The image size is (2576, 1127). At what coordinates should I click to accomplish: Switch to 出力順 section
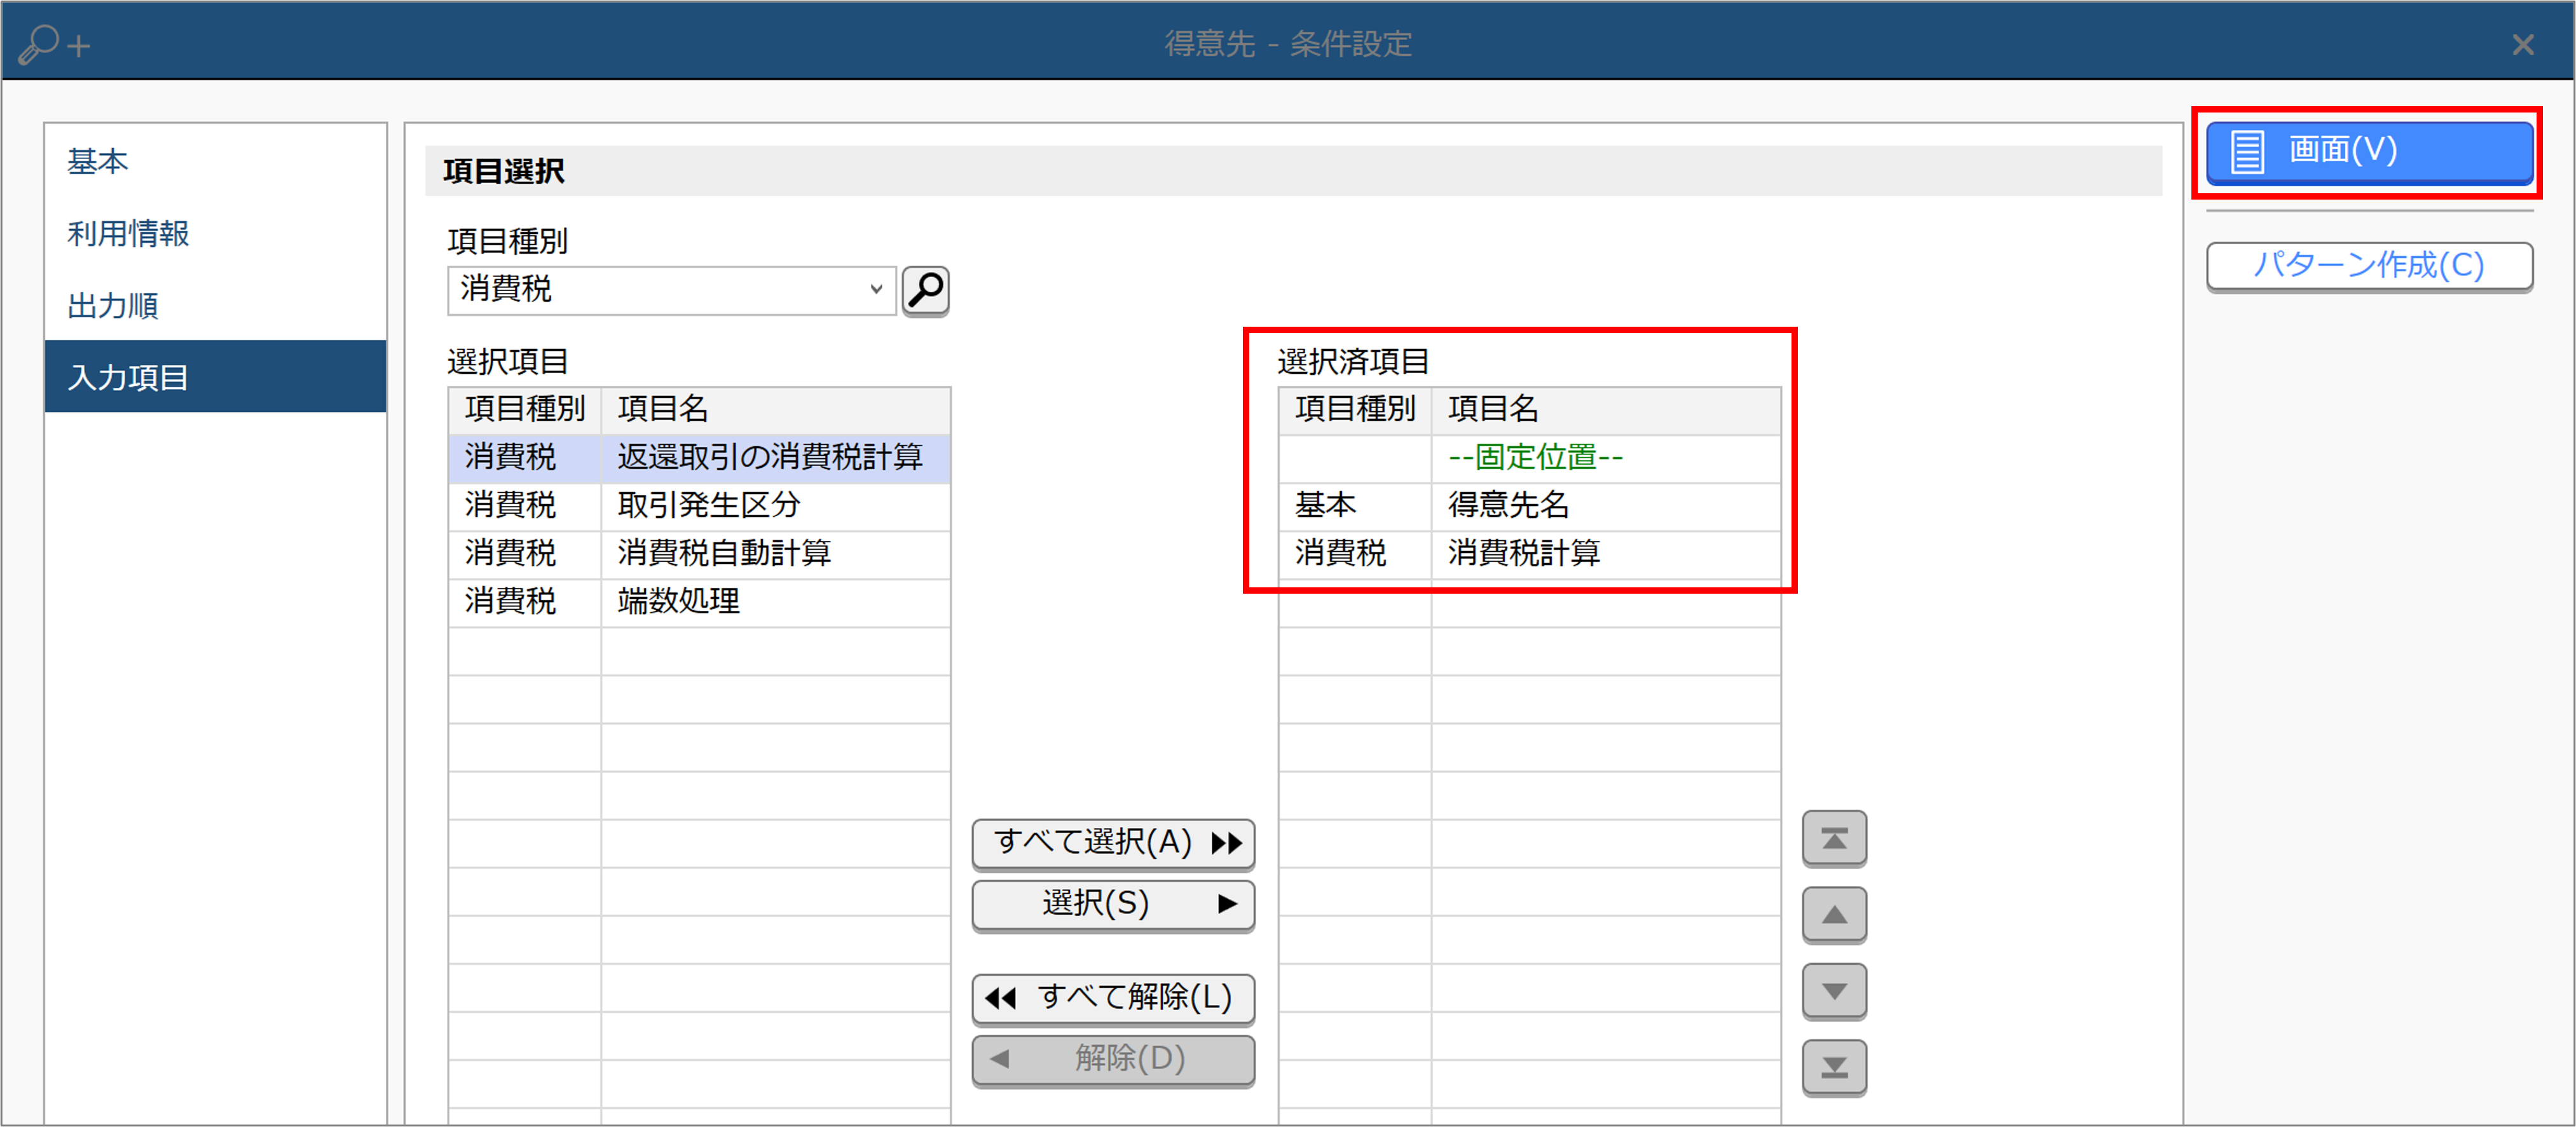pos(215,305)
